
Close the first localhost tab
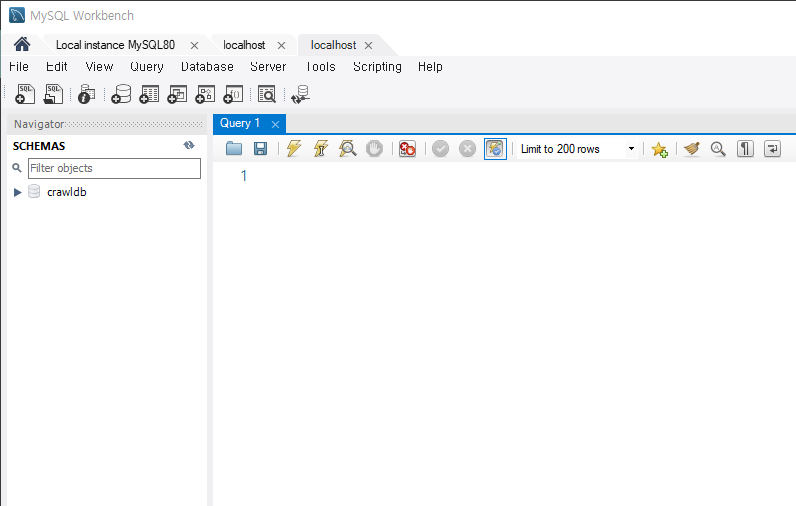[x=281, y=46]
